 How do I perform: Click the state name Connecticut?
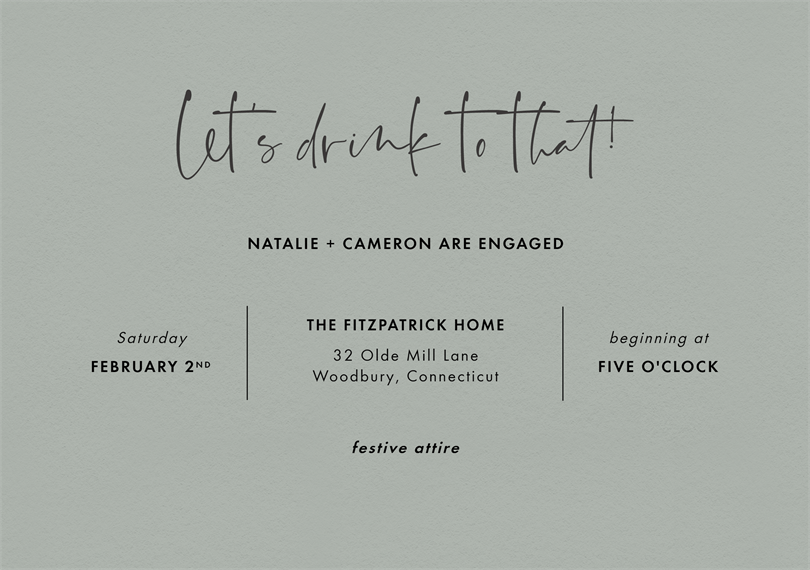click(453, 377)
